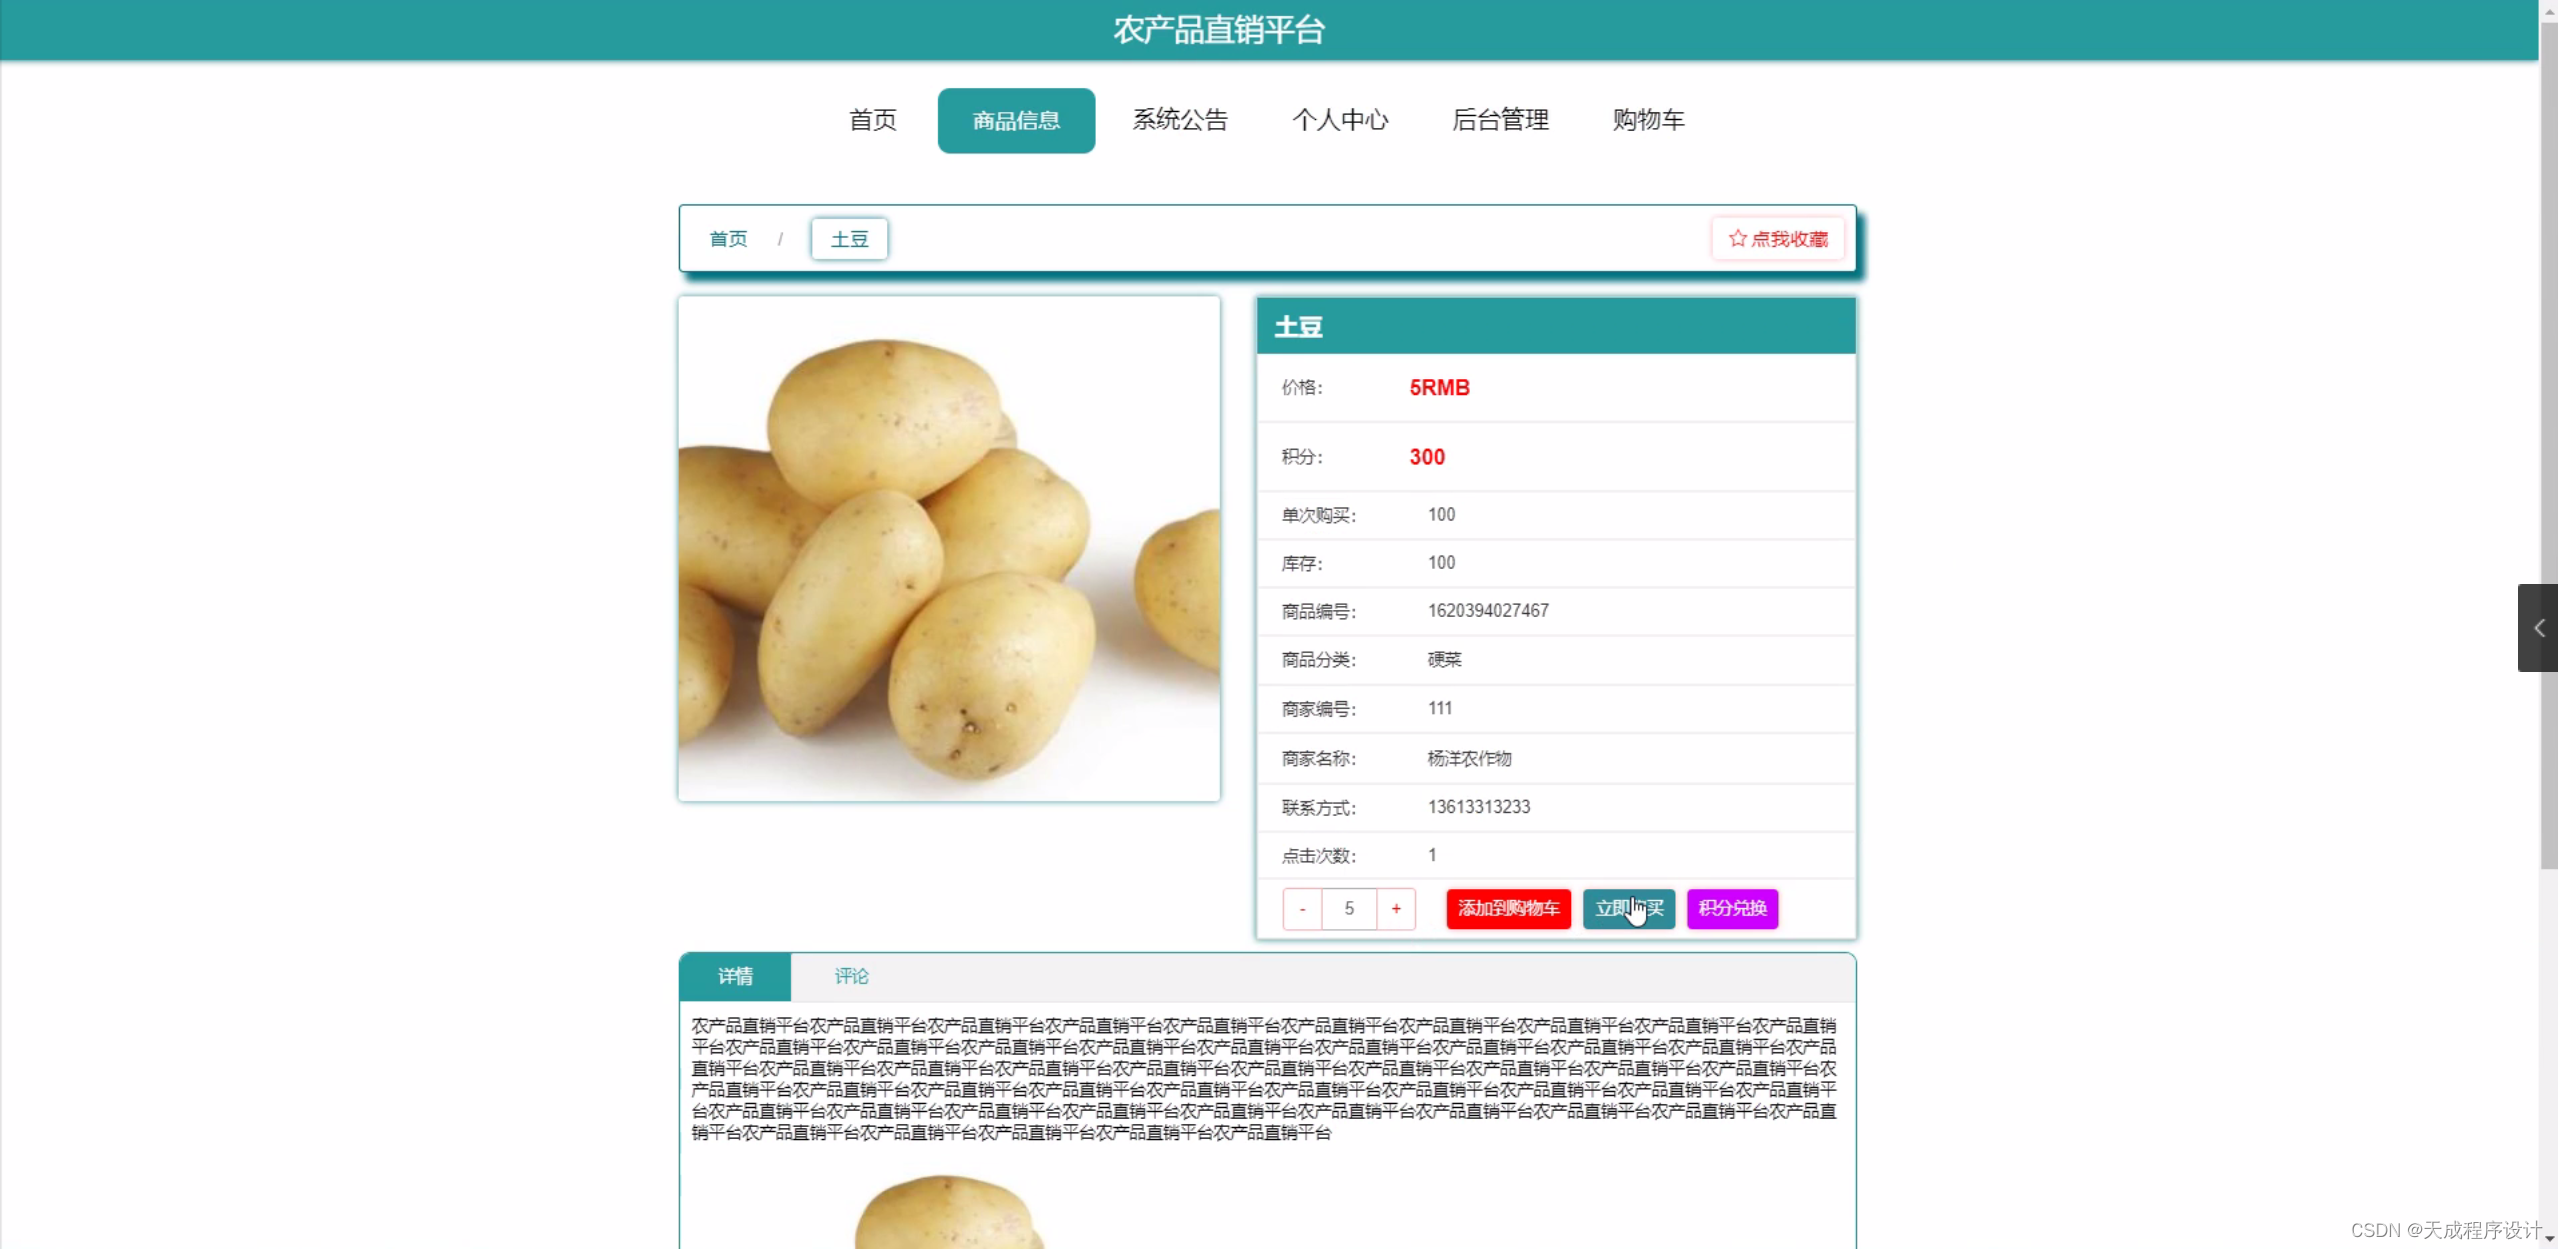
Task: Click 首页 in the breadcrumb trail
Action: tap(727, 238)
